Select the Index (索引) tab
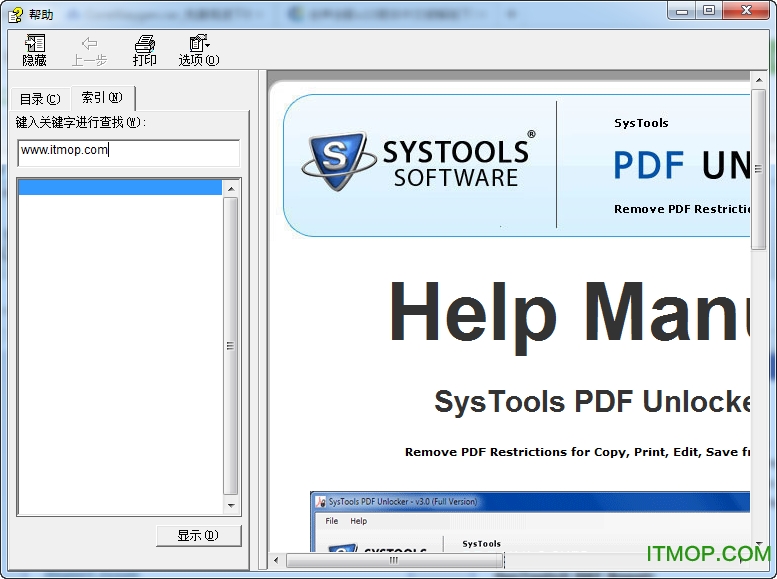 (x=102, y=97)
